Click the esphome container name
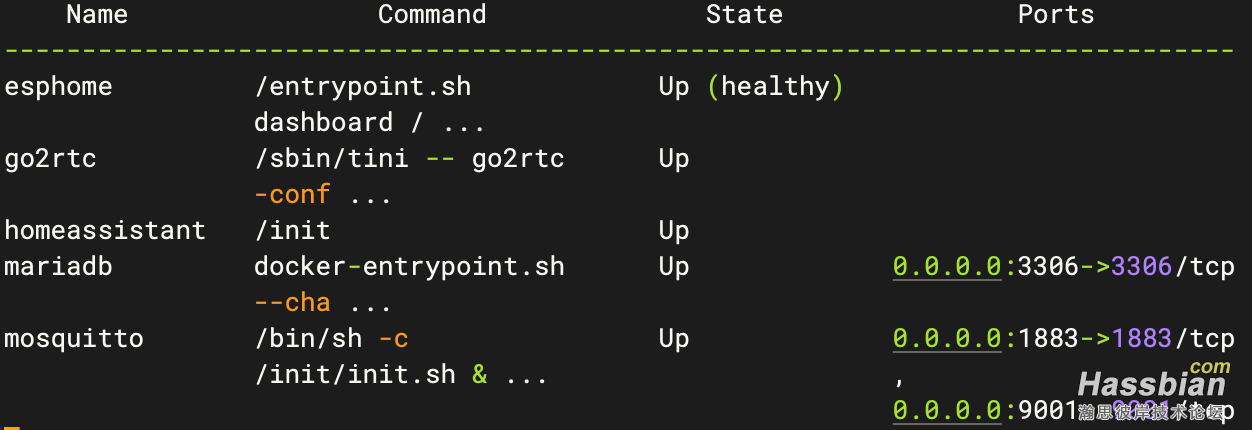Image resolution: width=1252 pixels, height=430 pixels. point(58,87)
